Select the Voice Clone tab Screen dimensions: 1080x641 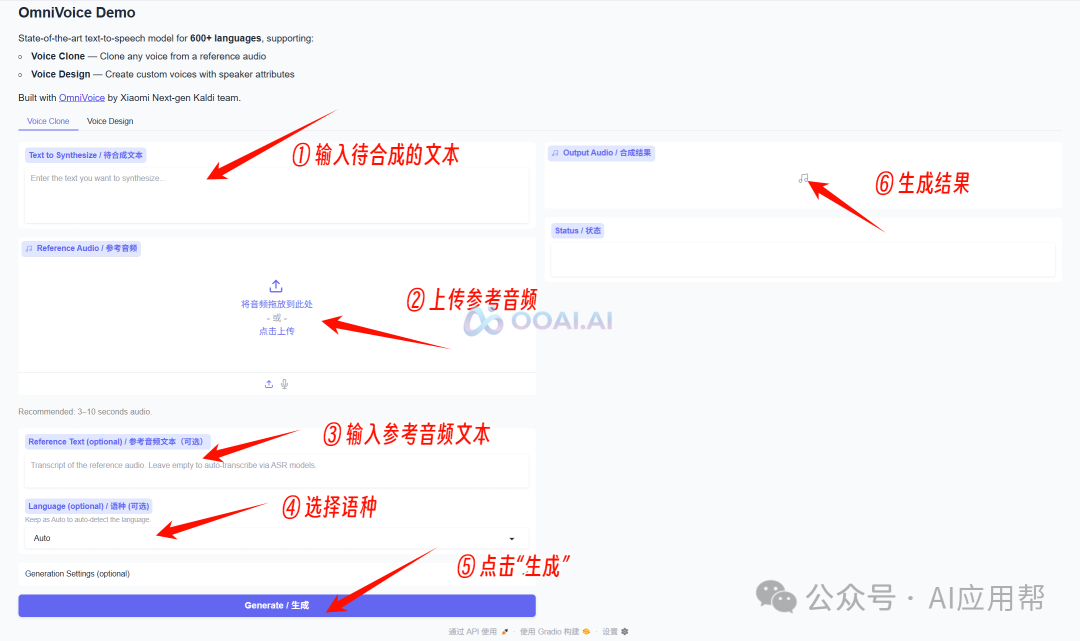[x=47, y=120]
